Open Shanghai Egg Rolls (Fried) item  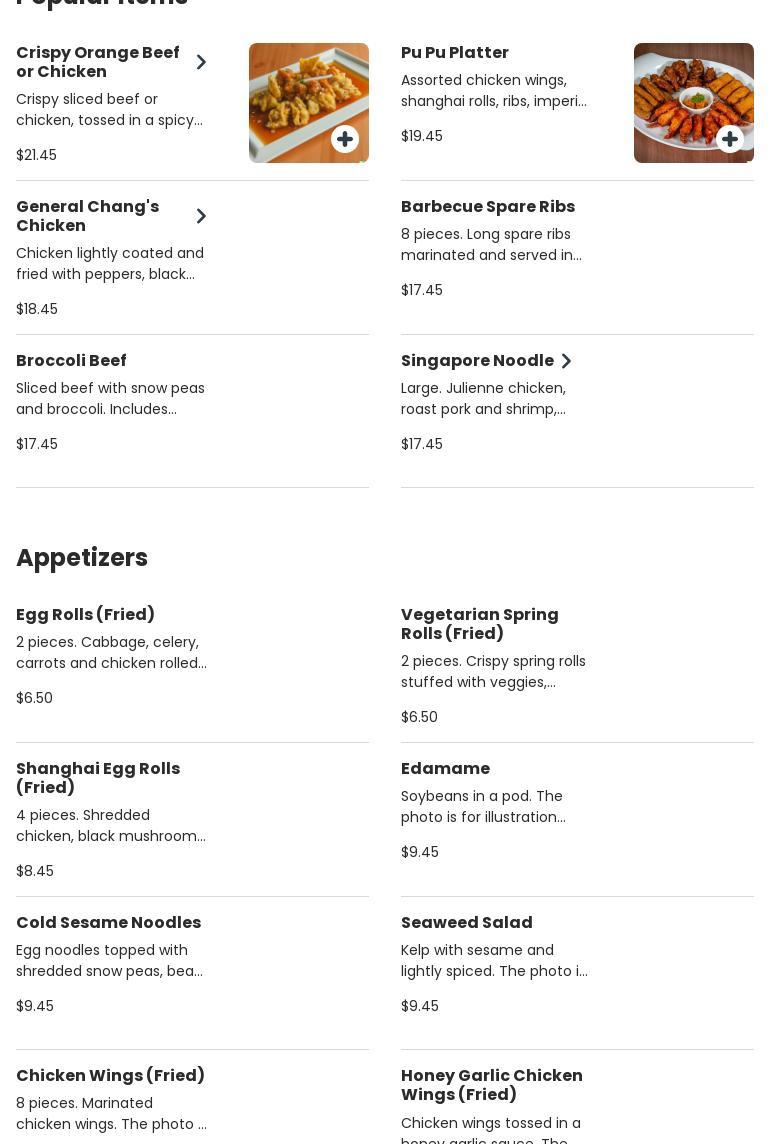(98, 778)
